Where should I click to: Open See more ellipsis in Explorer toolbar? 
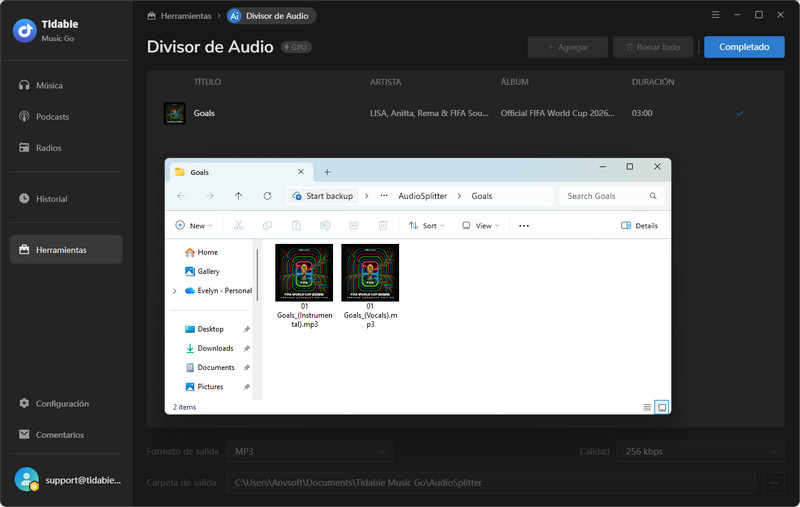point(524,225)
